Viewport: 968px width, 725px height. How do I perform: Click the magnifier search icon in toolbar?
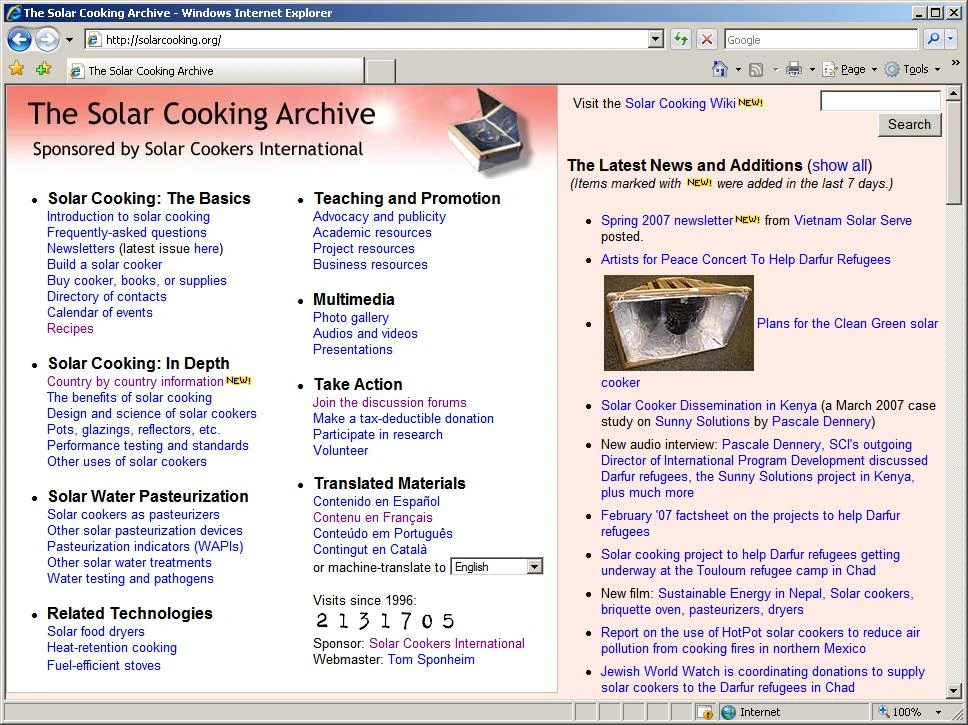pos(933,40)
